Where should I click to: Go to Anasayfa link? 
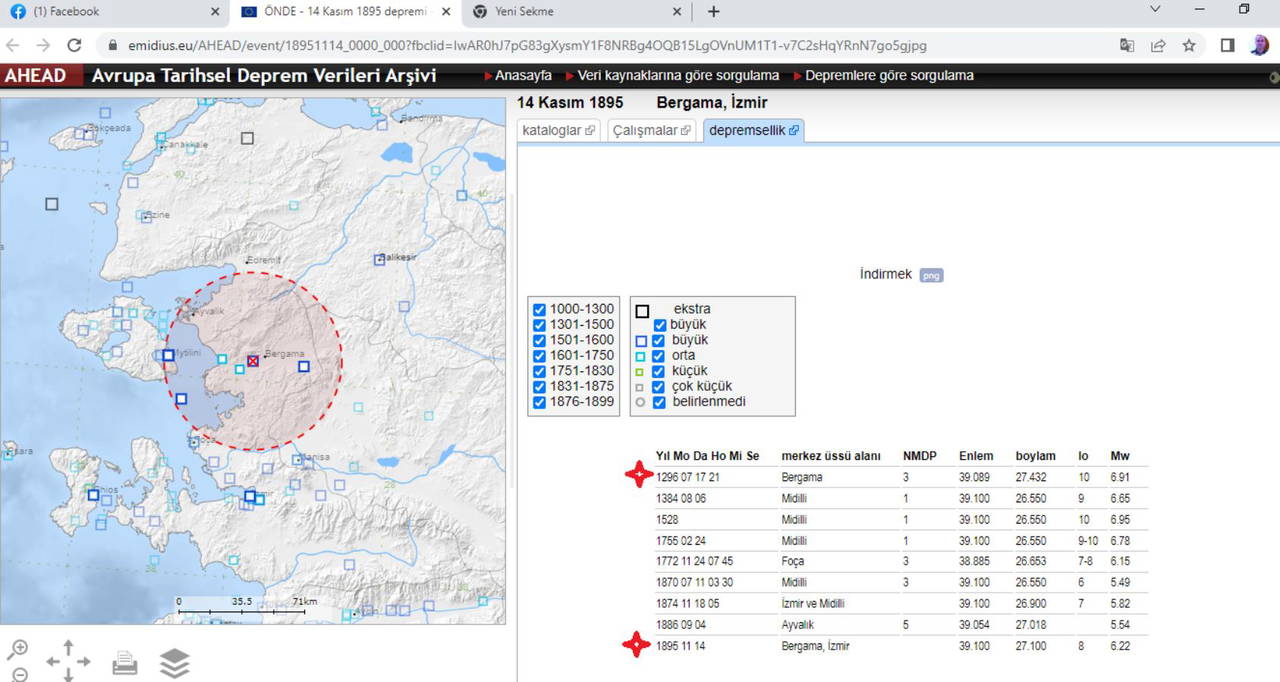[x=523, y=76]
